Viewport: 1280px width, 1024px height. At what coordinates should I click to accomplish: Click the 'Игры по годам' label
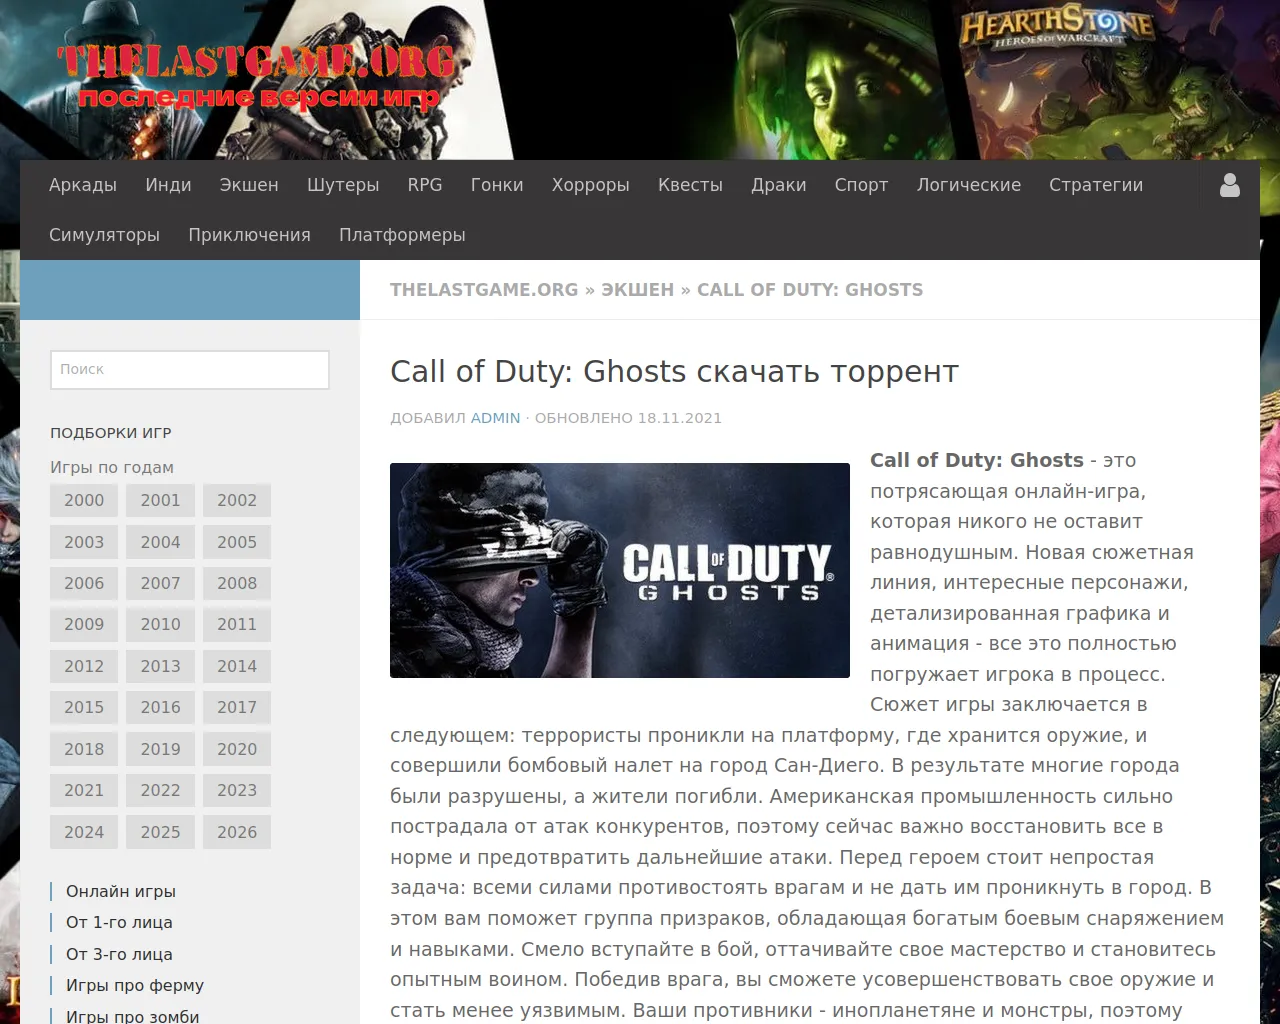tap(112, 467)
